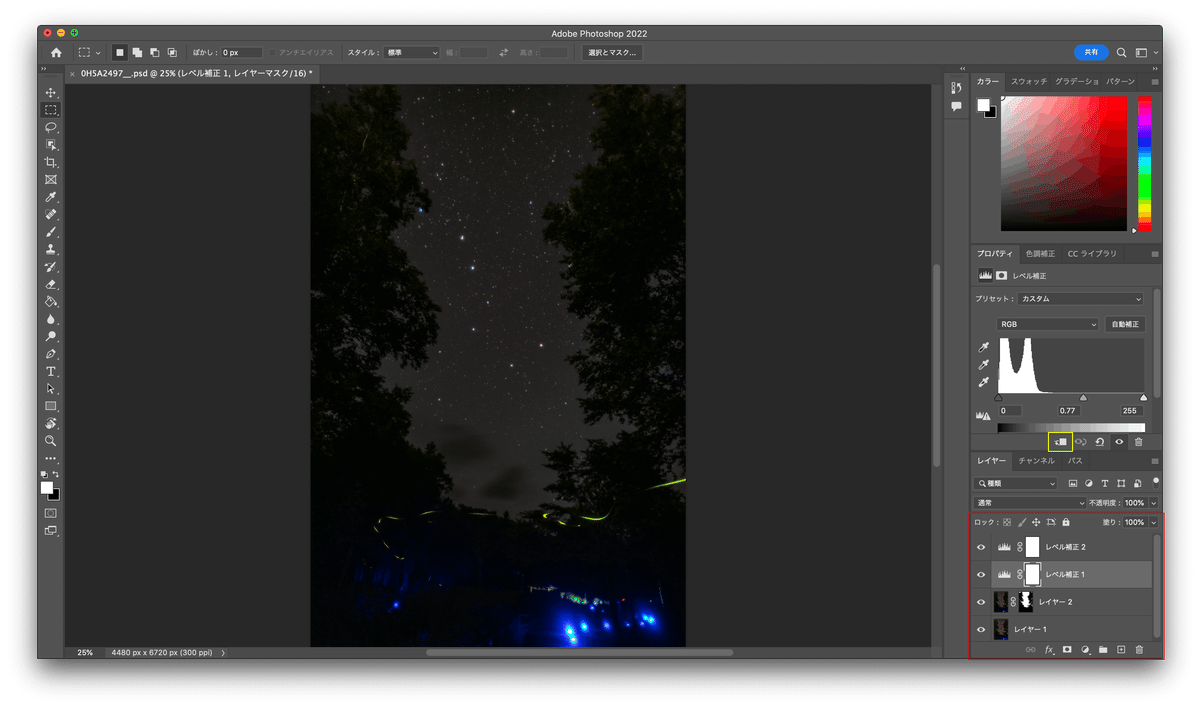Image resolution: width=1200 pixels, height=708 pixels.
Task: Select the Pen tool
Action: (x=51, y=354)
